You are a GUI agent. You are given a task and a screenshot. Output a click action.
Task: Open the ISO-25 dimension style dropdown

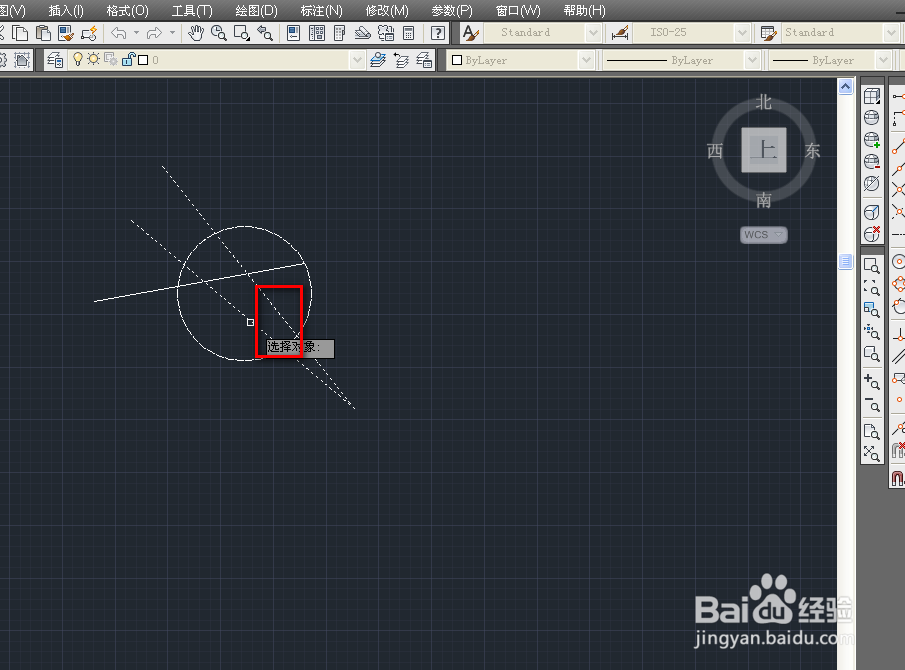(x=743, y=33)
